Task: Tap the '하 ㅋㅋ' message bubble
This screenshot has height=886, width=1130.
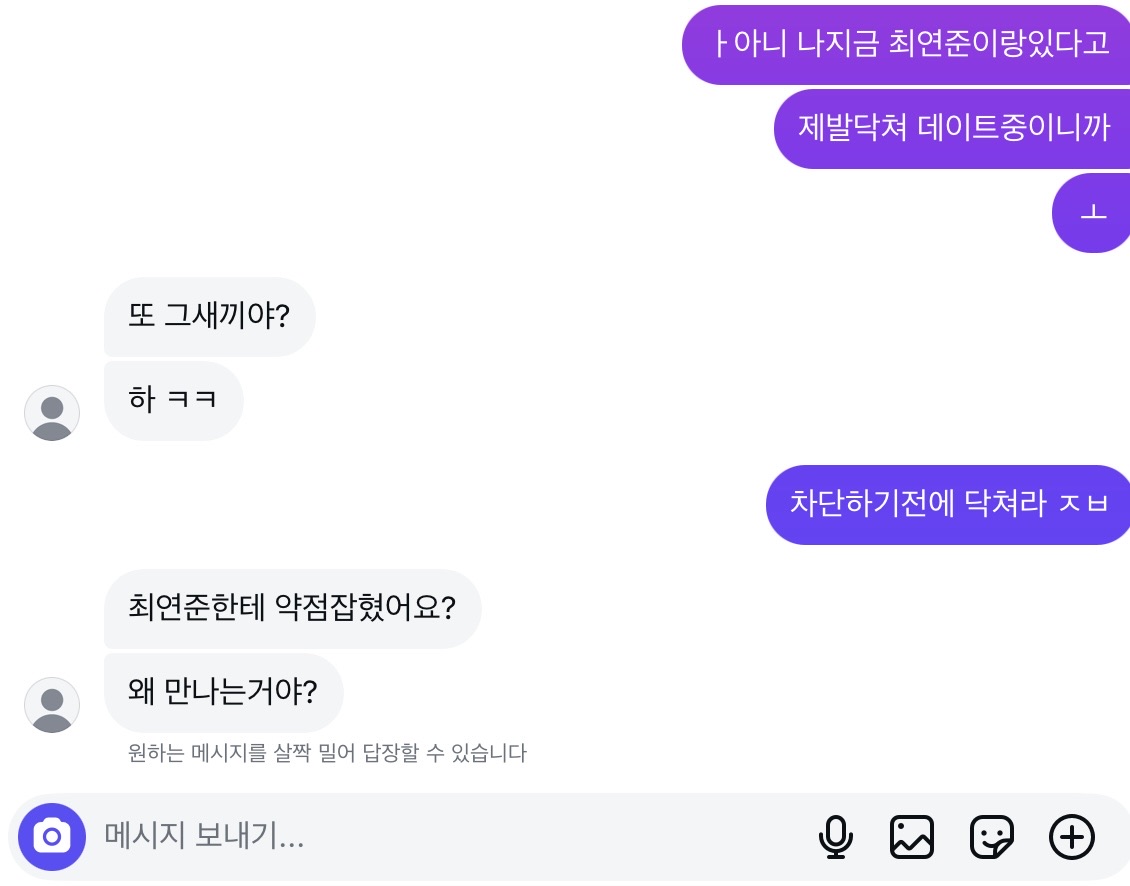Action: [x=173, y=401]
